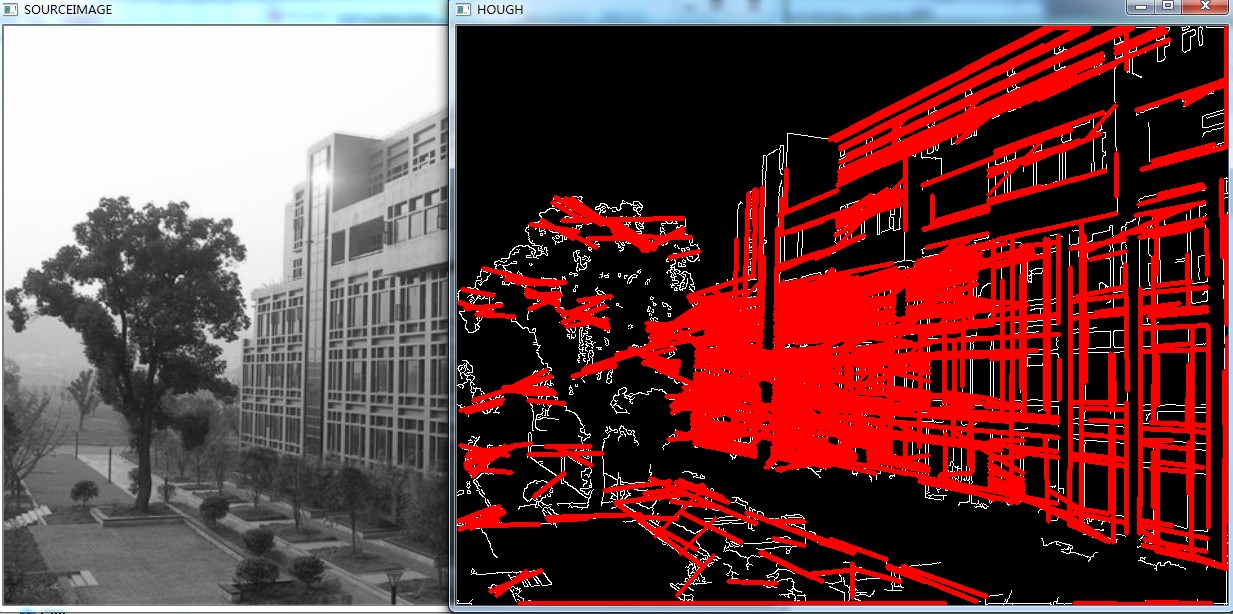Image resolution: width=1233 pixels, height=614 pixels.
Task: Close the HOUGH window
Action: [1204, 6]
